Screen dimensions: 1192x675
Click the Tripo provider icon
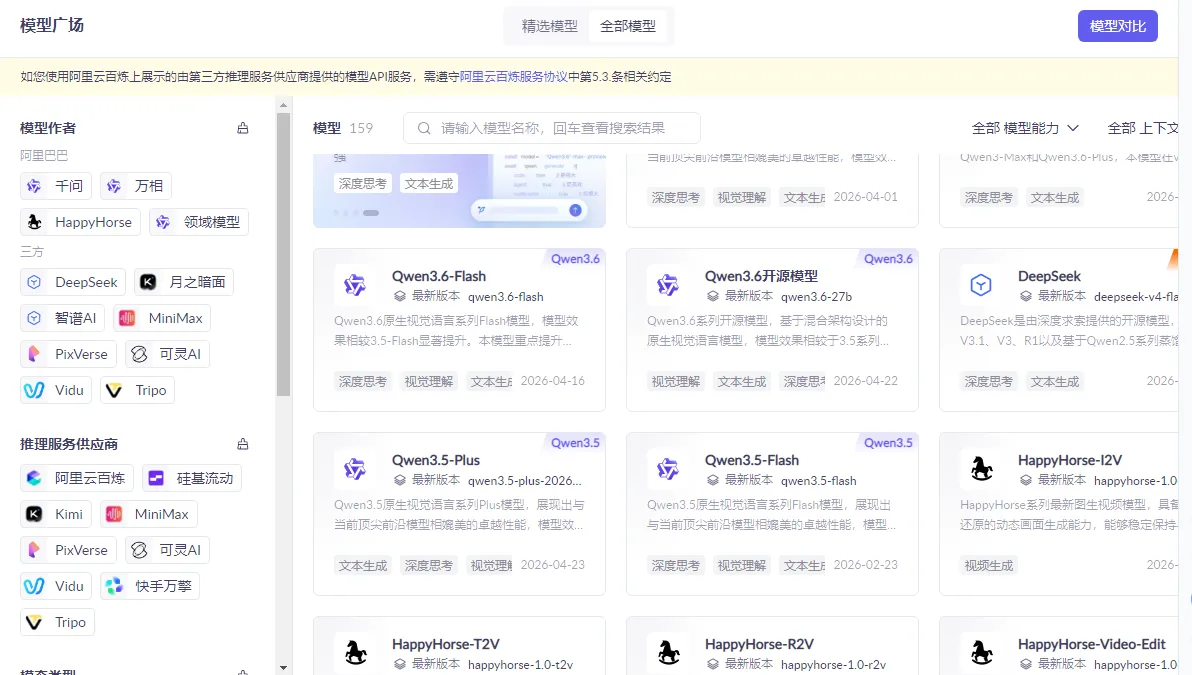[x=34, y=623]
